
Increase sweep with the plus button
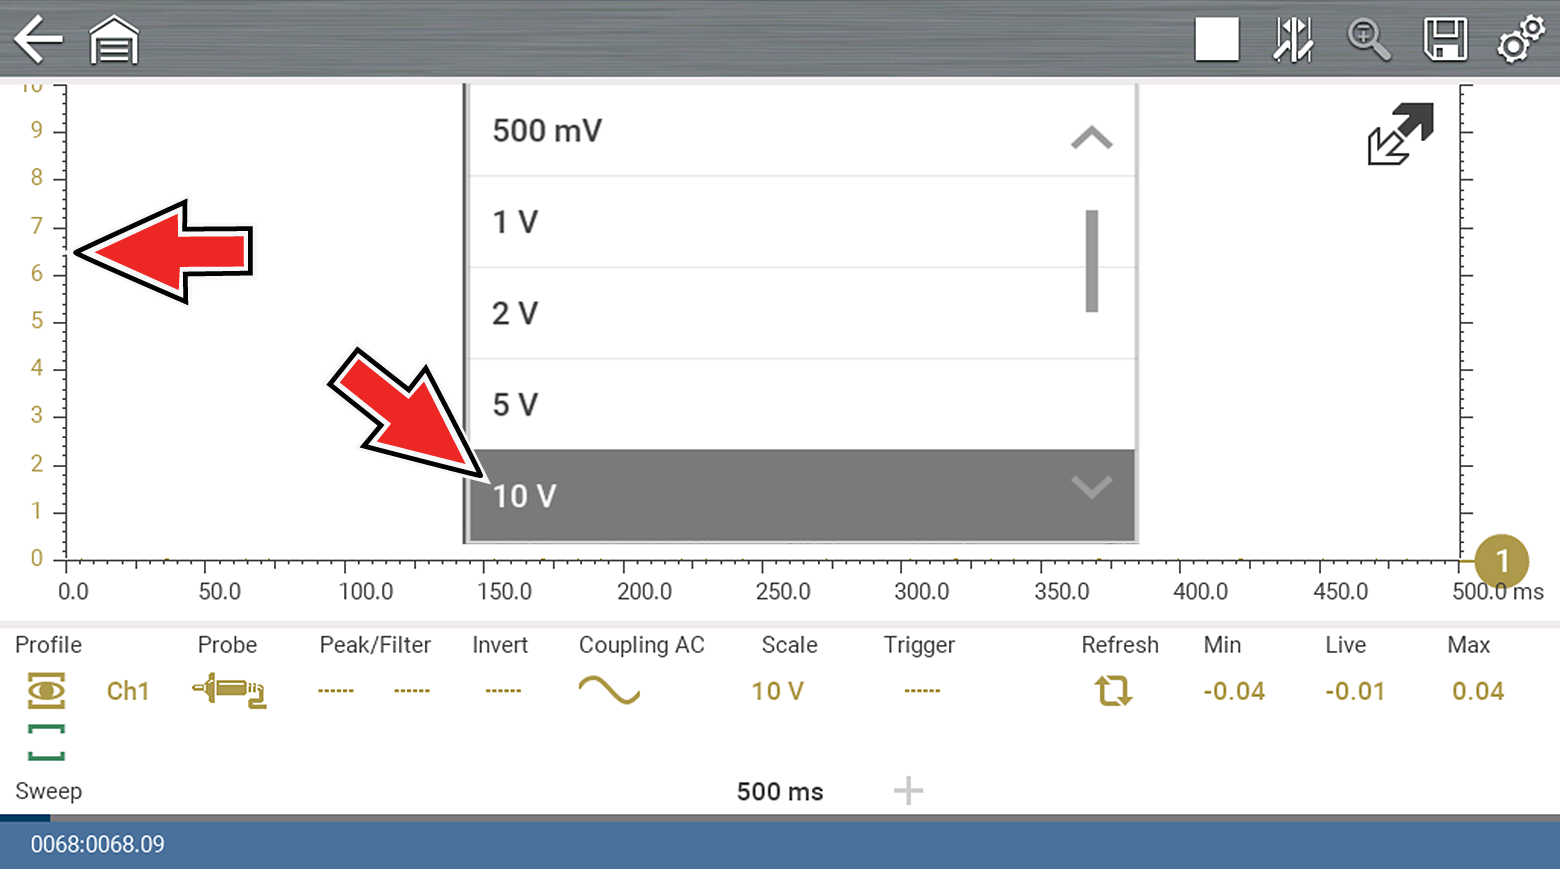(x=908, y=791)
